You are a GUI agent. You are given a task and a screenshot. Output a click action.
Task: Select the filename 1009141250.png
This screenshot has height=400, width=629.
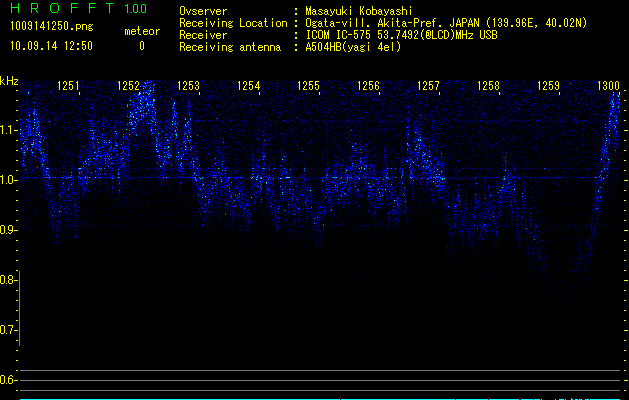pos(51,26)
